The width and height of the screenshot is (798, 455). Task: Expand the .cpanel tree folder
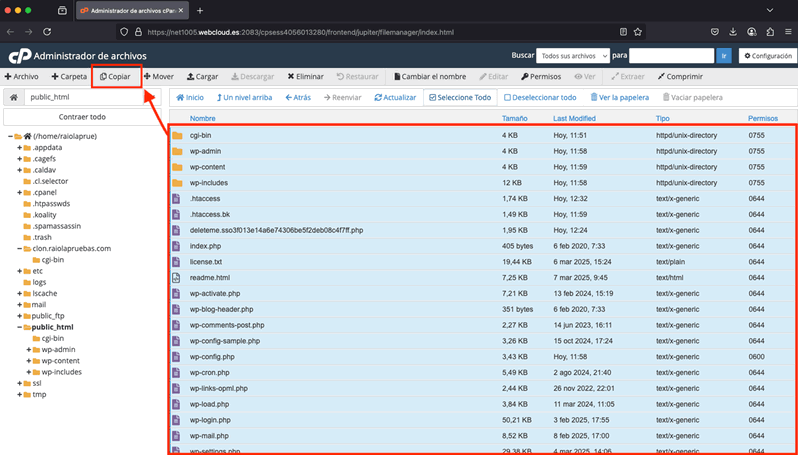point(20,192)
